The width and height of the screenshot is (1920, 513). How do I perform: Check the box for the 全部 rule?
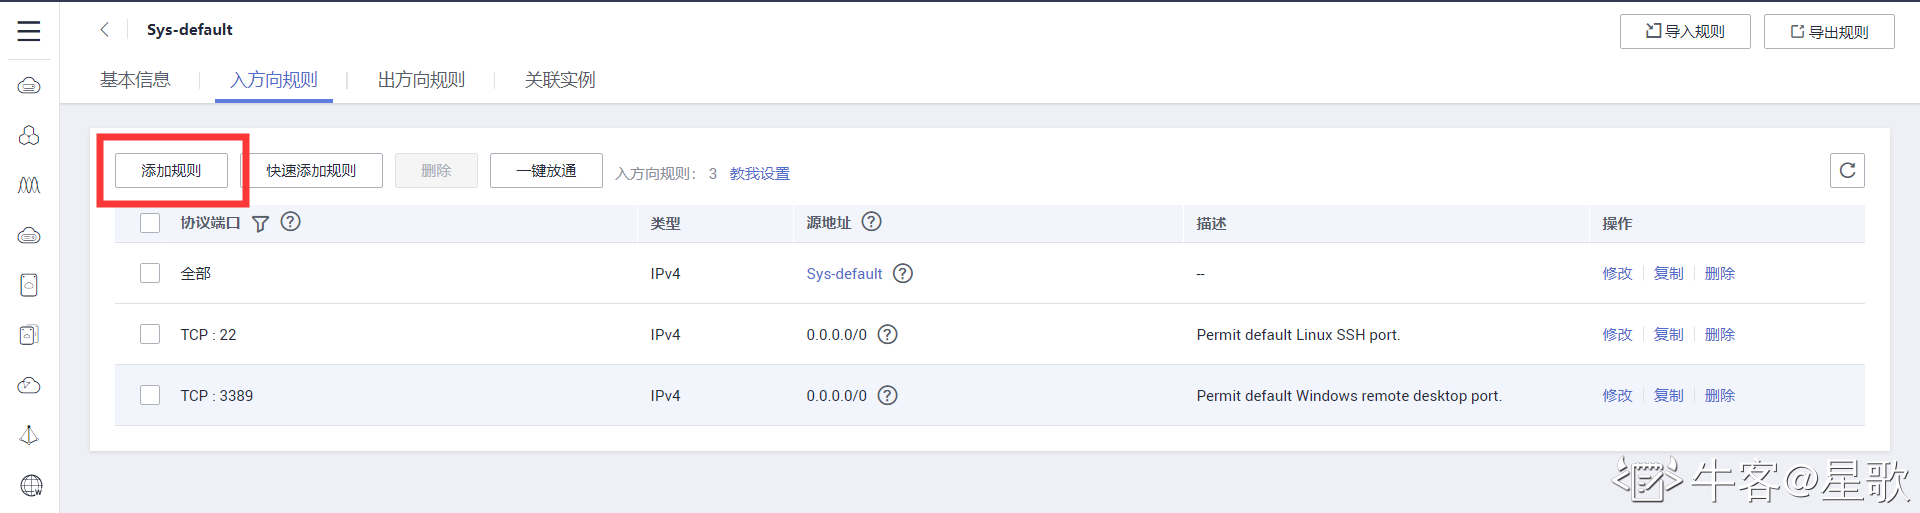(150, 273)
